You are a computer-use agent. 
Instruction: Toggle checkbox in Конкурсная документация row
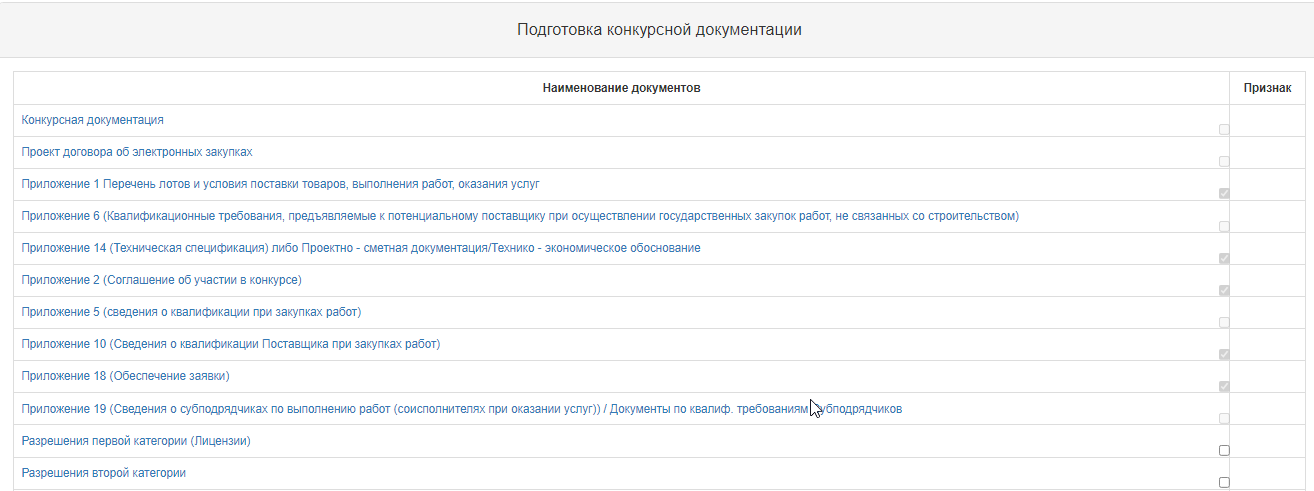point(1224,129)
